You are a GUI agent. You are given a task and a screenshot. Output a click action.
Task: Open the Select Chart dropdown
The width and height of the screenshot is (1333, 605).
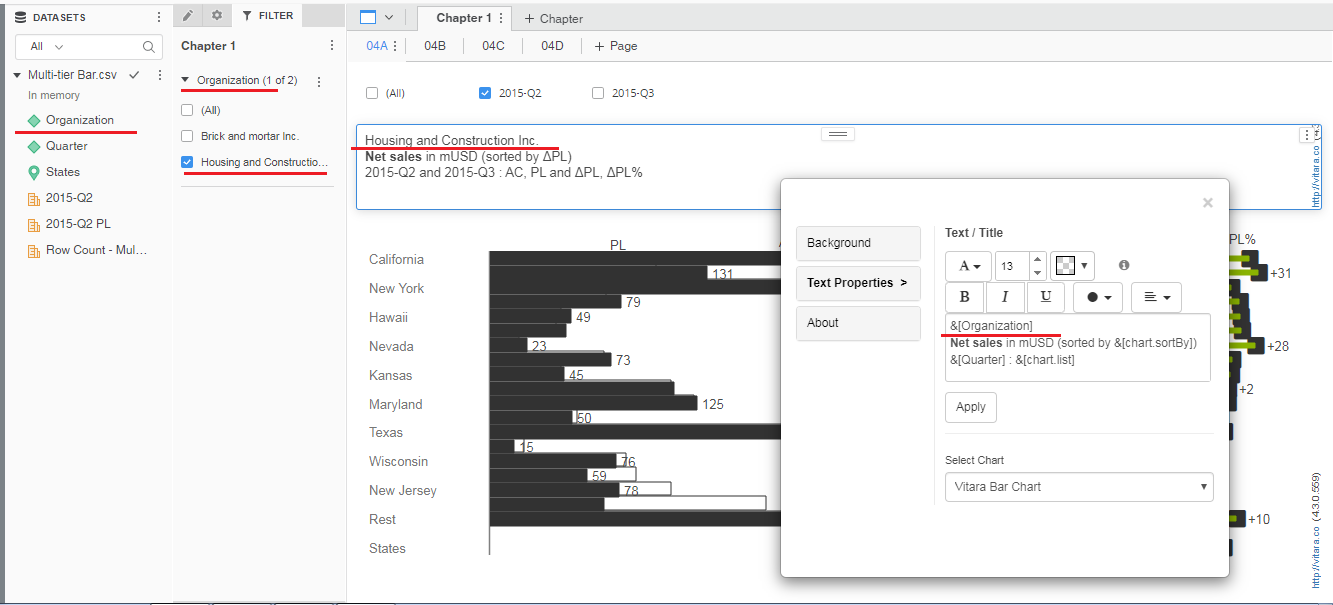[x=1078, y=487]
